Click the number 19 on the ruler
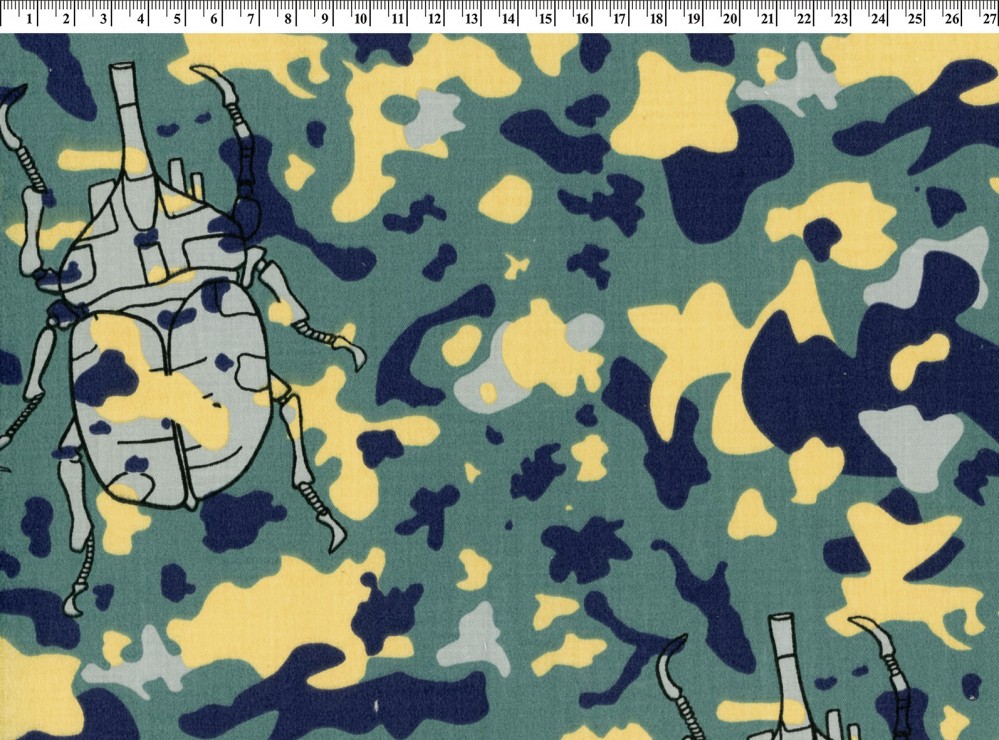Viewport: 999px width, 740px height. [x=693, y=20]
